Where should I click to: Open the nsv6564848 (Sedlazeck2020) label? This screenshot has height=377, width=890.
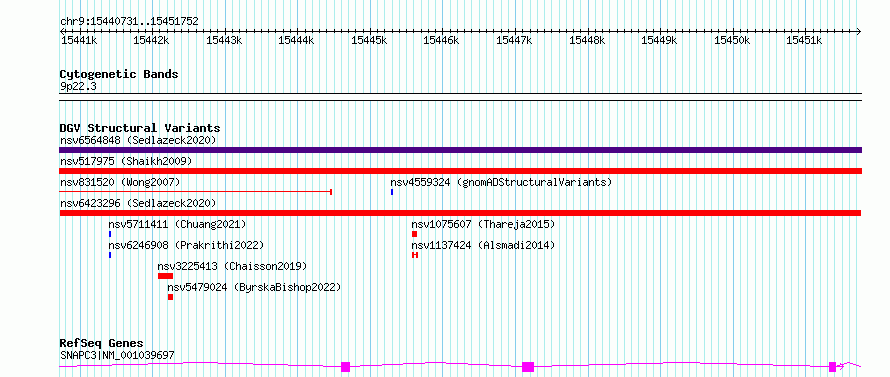(x=138, y=140)
